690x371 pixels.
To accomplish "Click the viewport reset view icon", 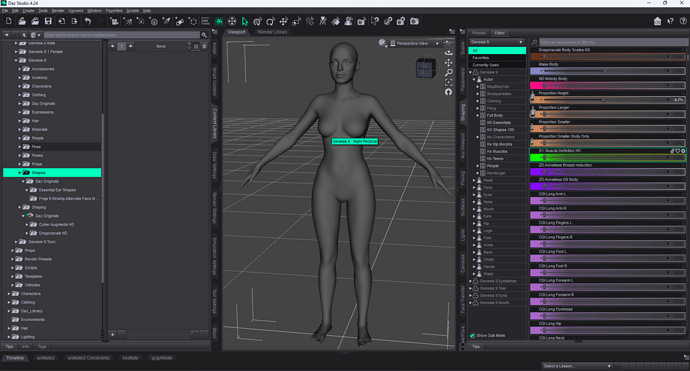I will [448, 92].
